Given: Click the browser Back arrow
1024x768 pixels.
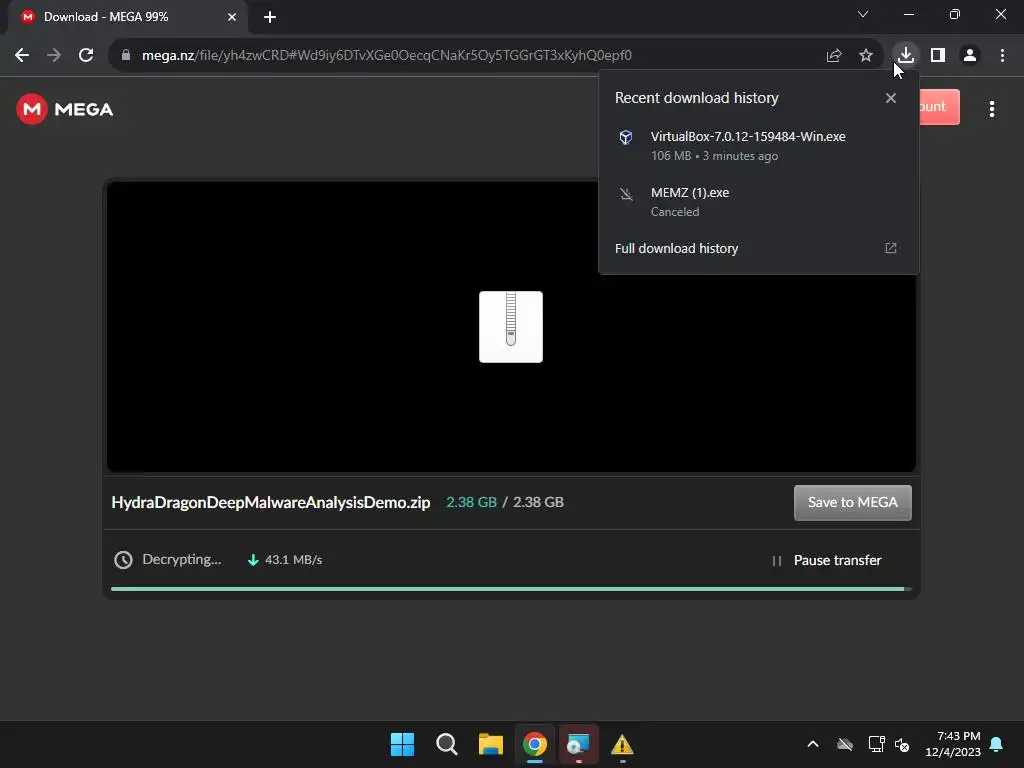Looking at the screenshot, I should [22, 56].
